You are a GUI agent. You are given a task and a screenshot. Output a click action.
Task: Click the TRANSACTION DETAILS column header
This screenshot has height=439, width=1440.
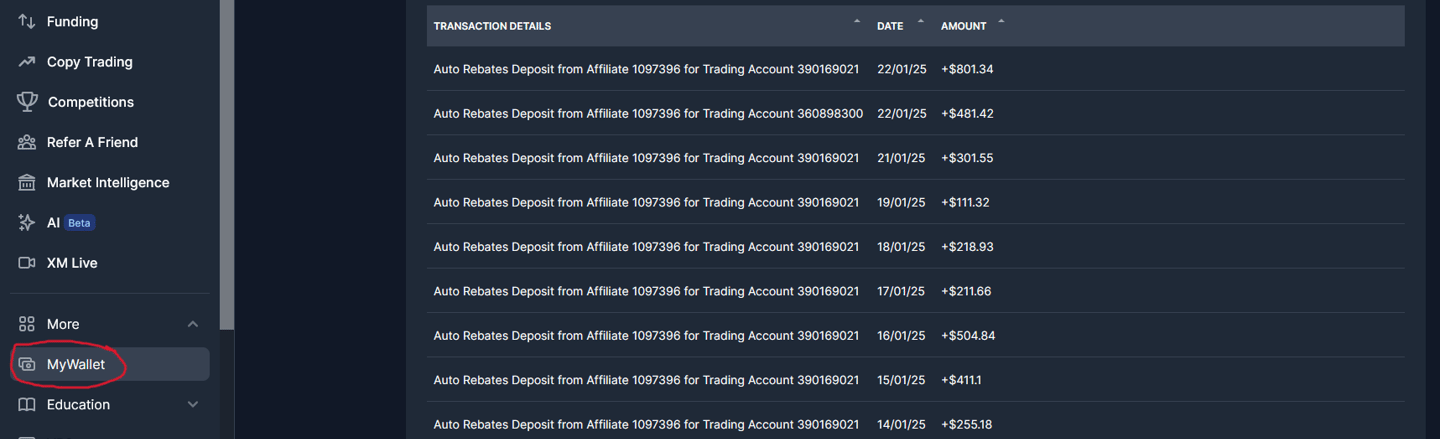click(x=492, y=26)
